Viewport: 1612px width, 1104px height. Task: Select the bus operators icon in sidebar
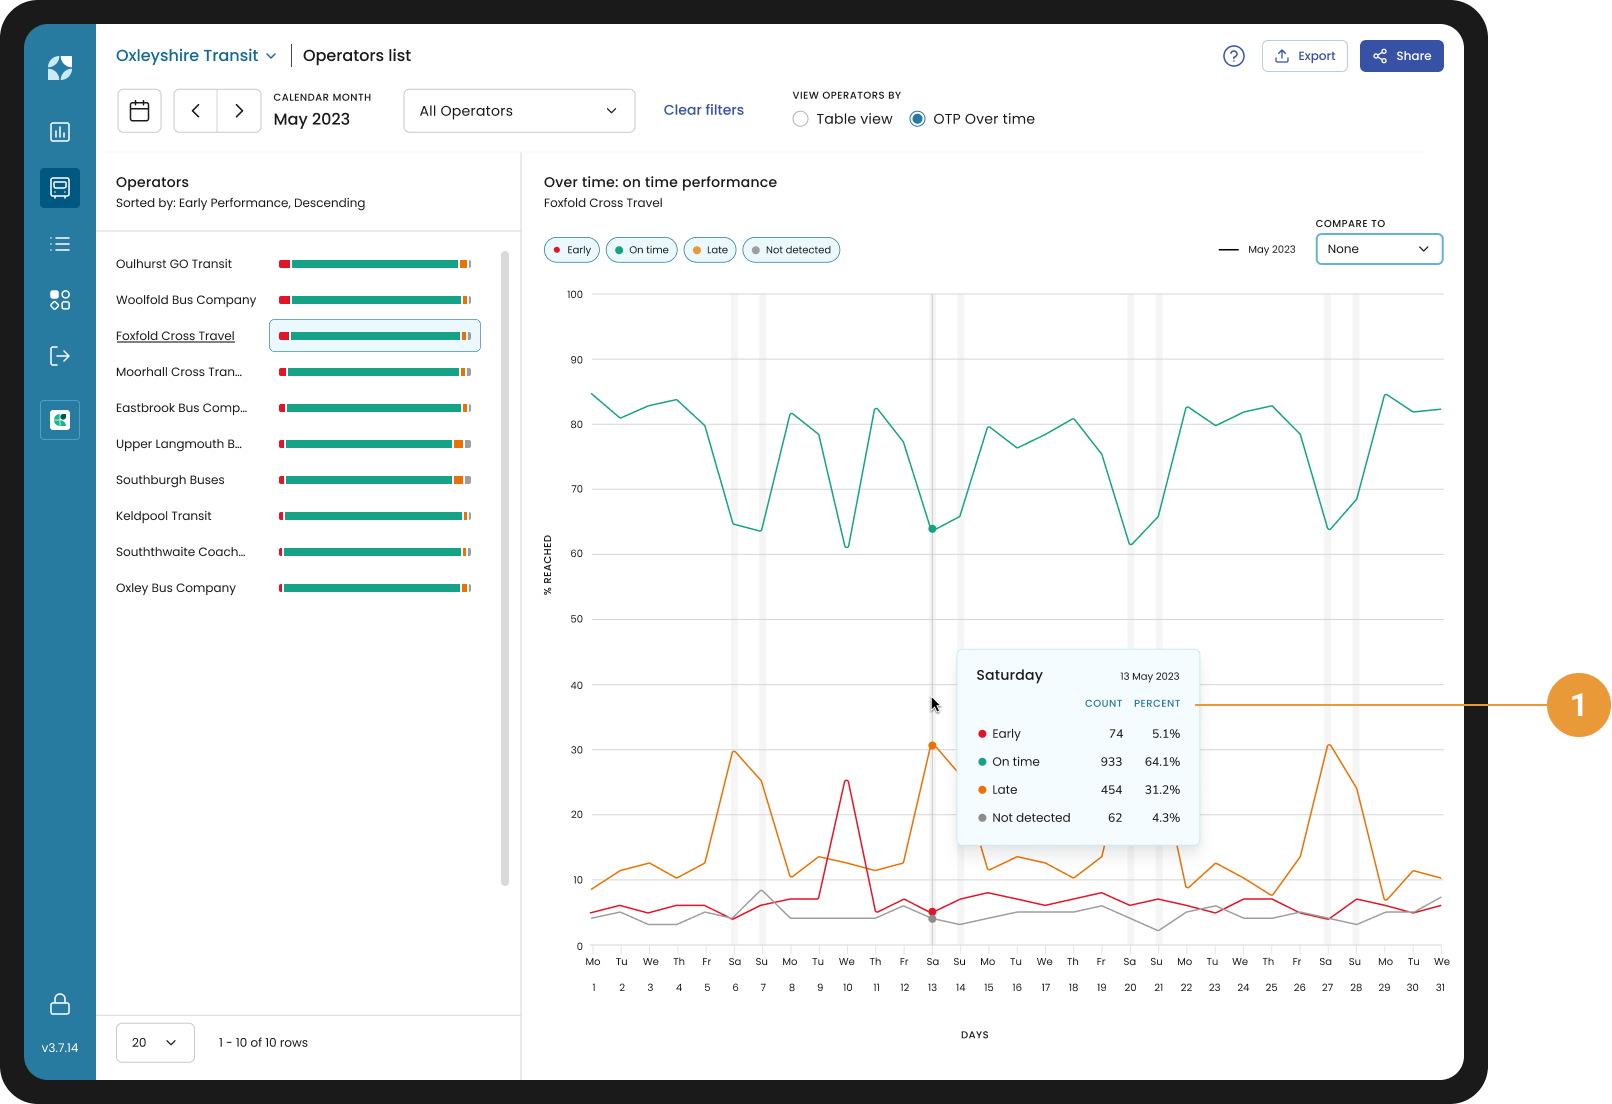click(x=60, y=188)
